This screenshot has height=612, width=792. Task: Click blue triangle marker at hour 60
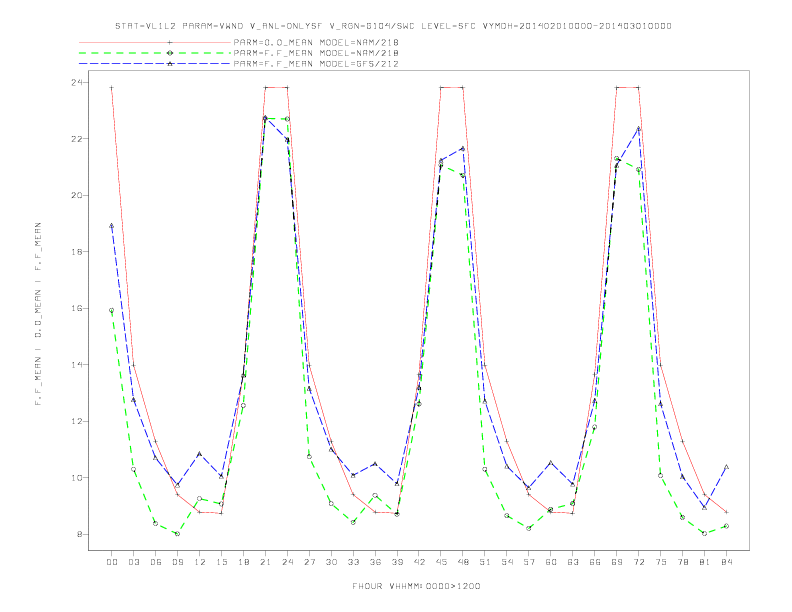(551, 463)
